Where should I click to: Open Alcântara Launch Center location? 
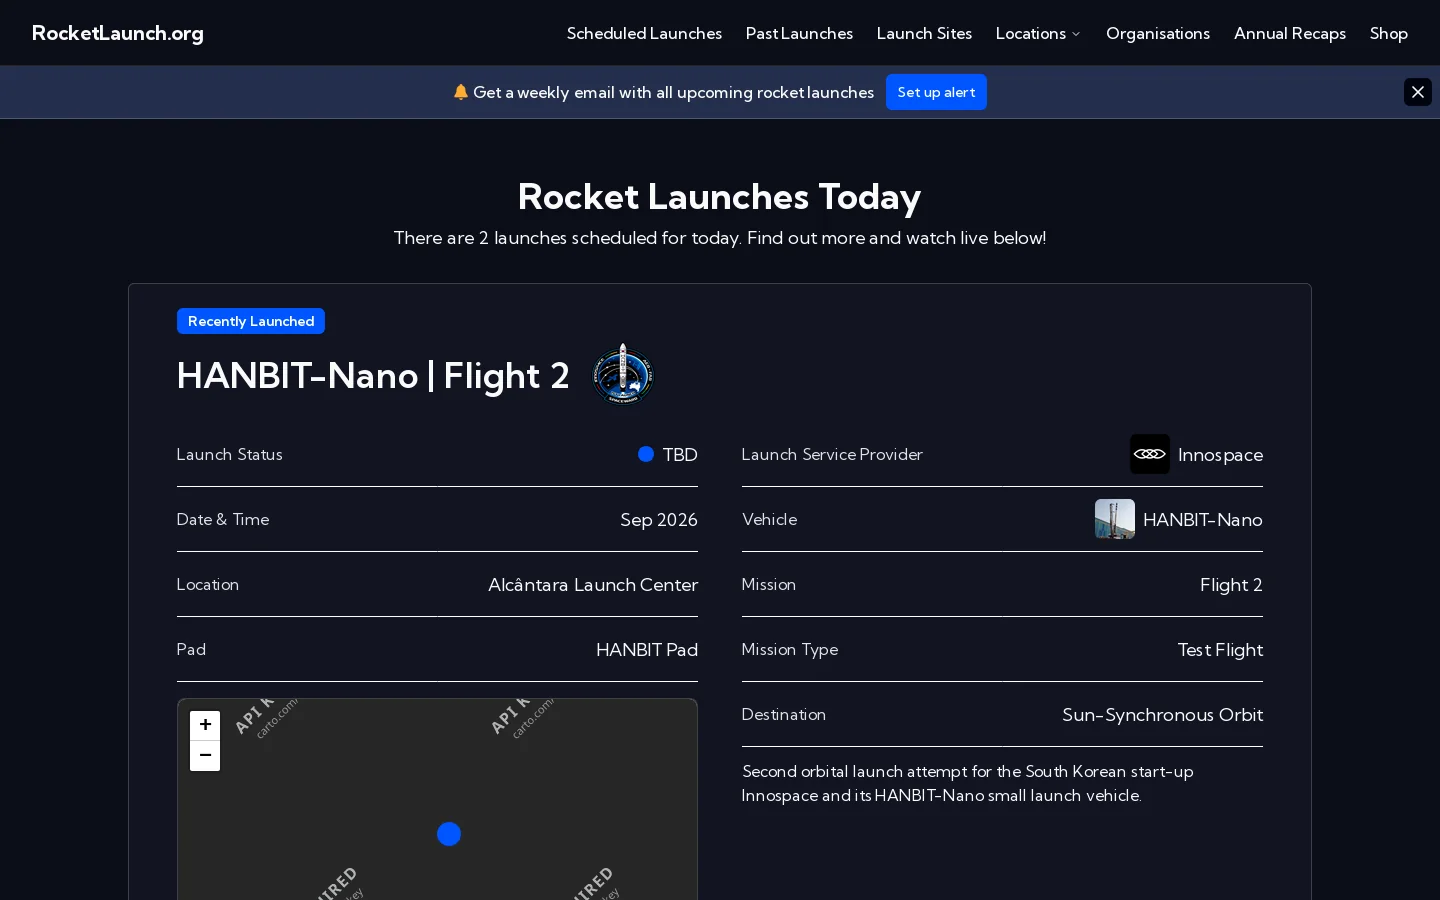tap(593, 585)
